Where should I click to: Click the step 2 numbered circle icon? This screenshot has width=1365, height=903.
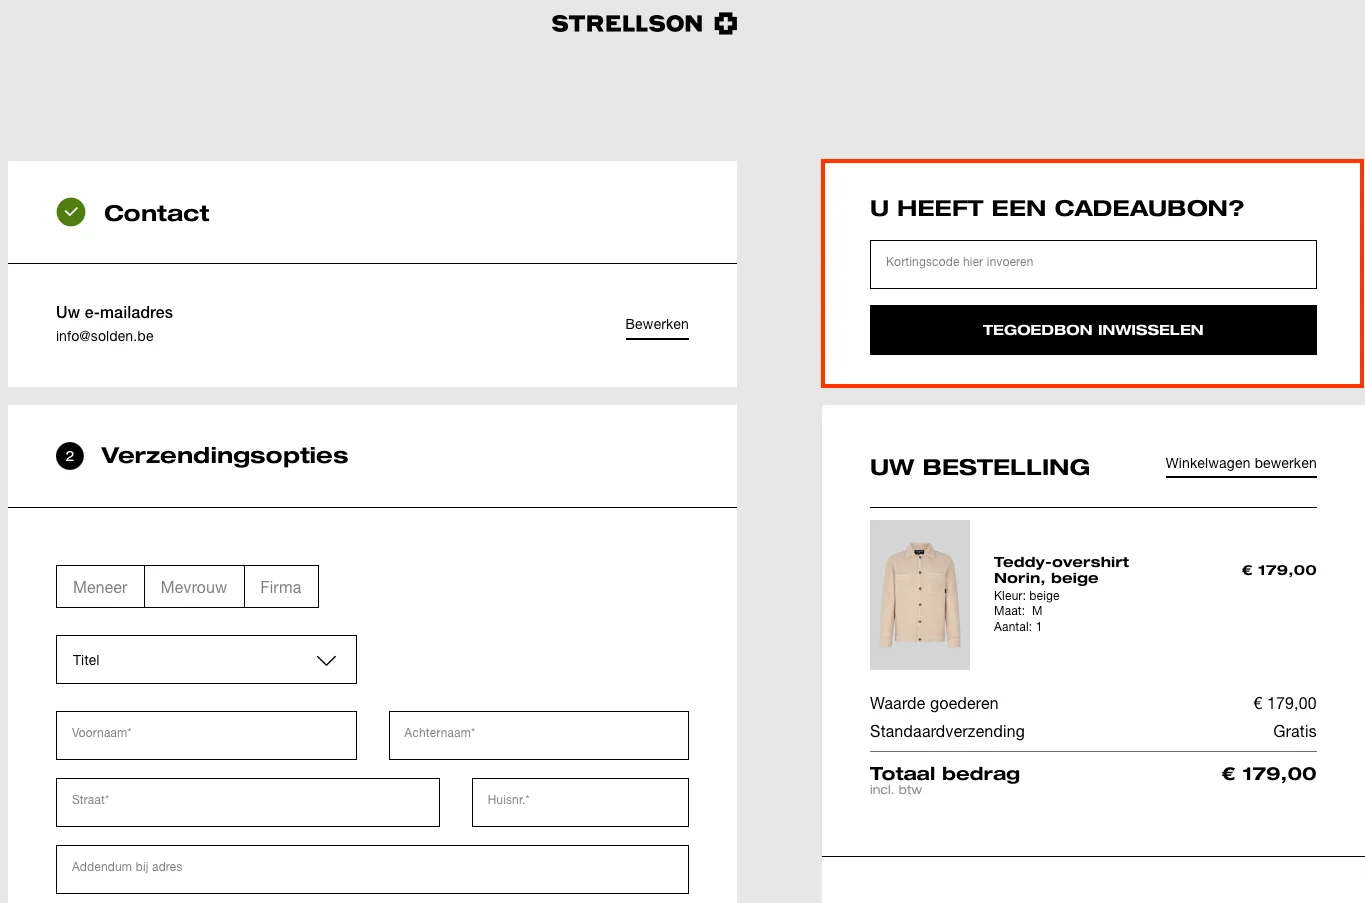pos(69,455)
